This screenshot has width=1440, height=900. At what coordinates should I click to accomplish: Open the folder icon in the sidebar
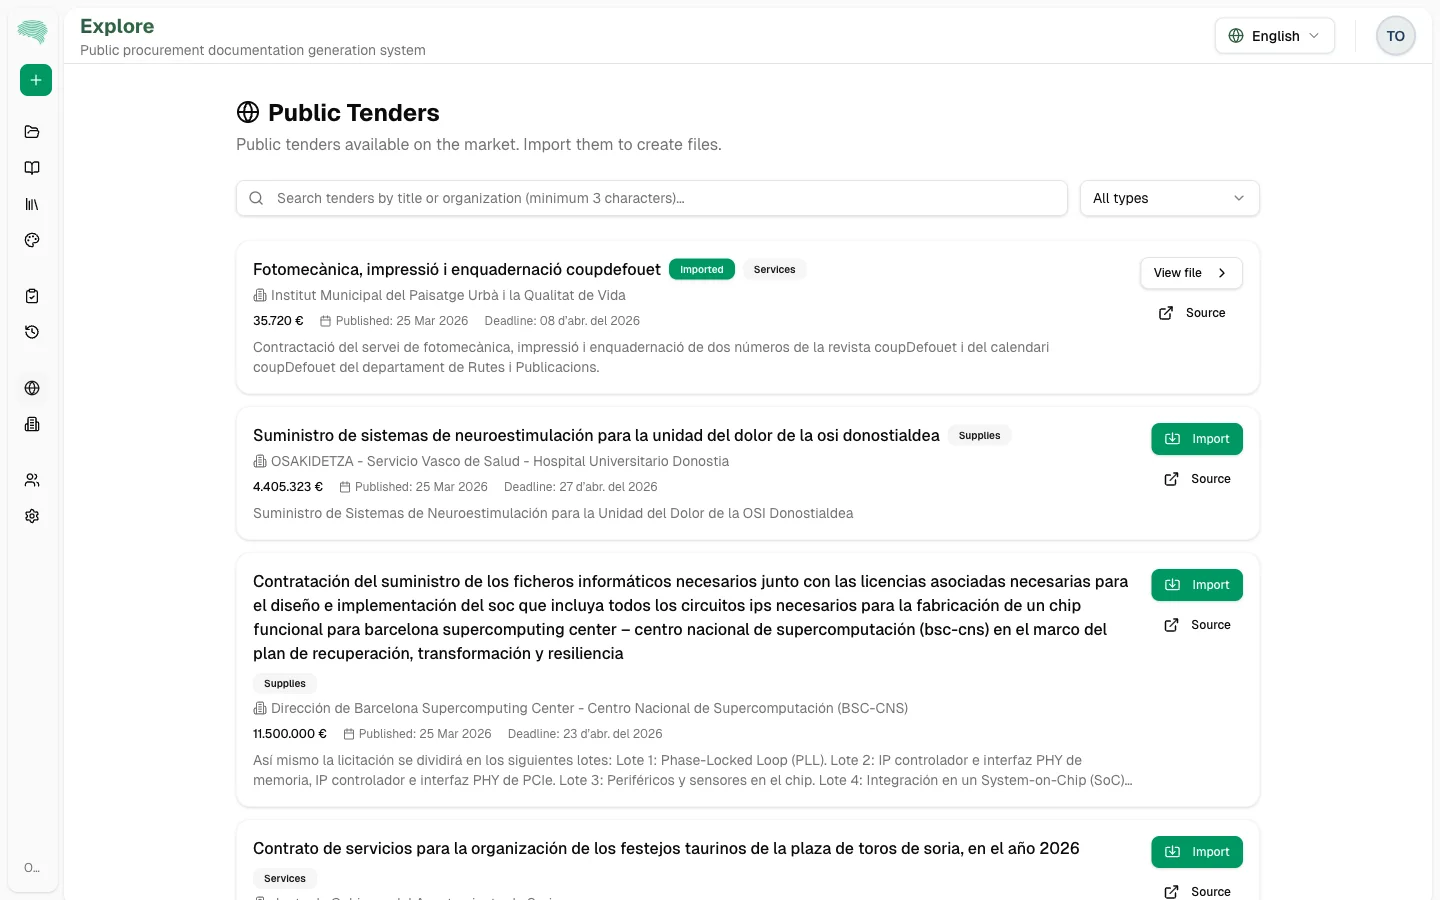[32, 131]
